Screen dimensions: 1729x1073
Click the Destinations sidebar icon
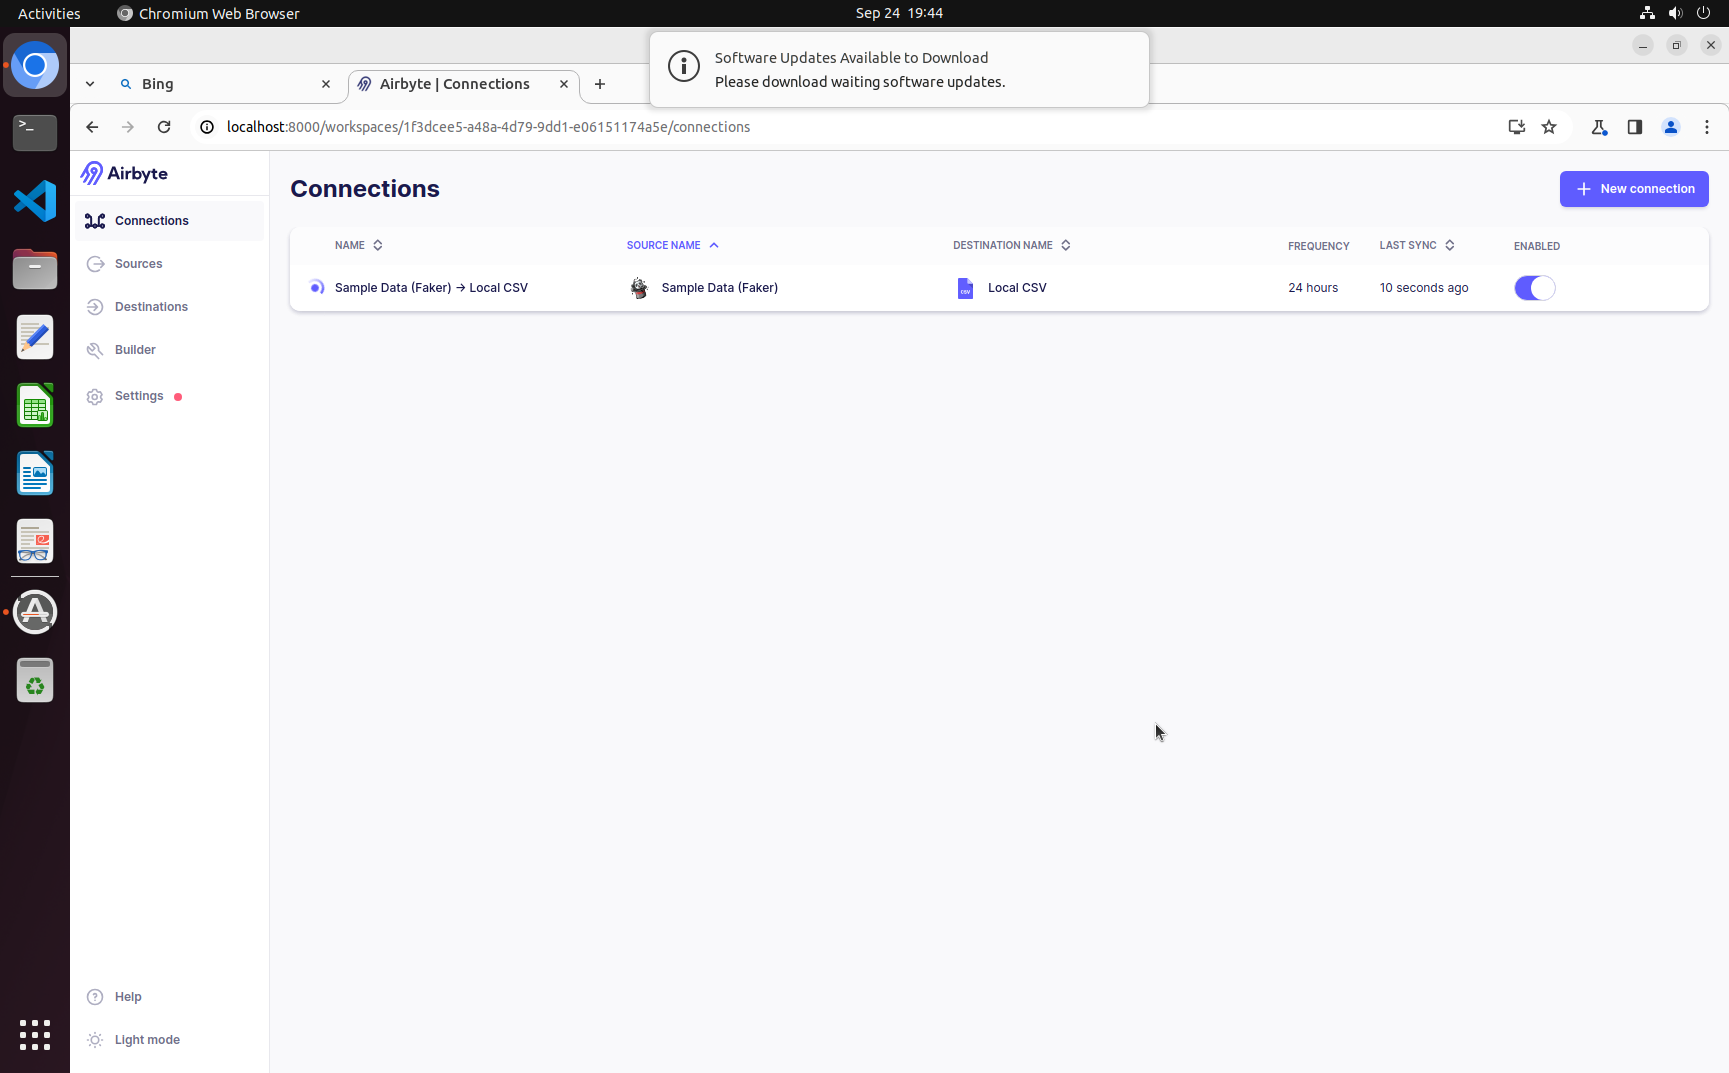pyautogui.click(x=95, y=307)
